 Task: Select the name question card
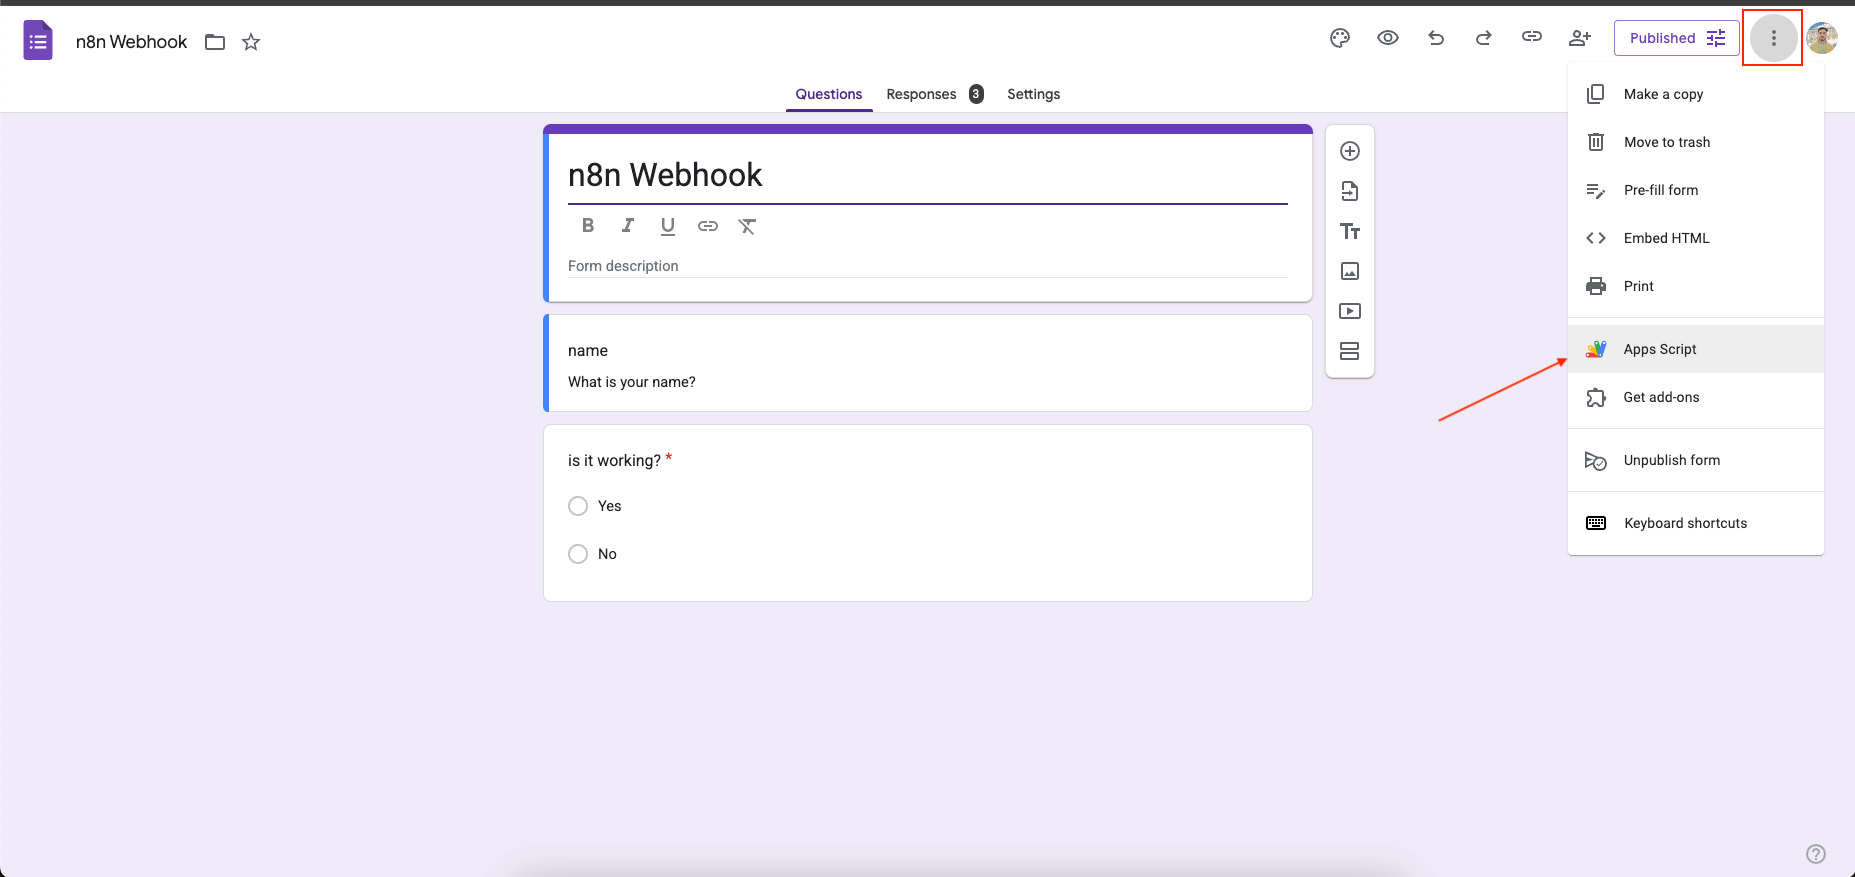(928, 363)
